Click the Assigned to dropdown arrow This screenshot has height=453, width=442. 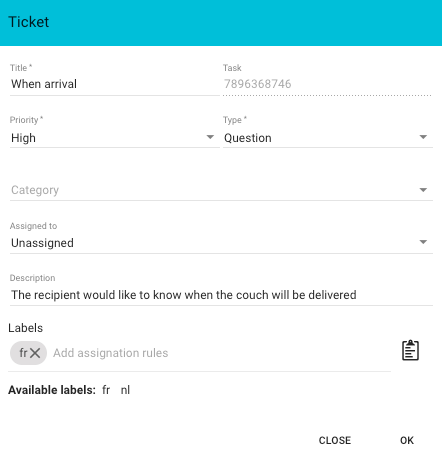[423, 242]
